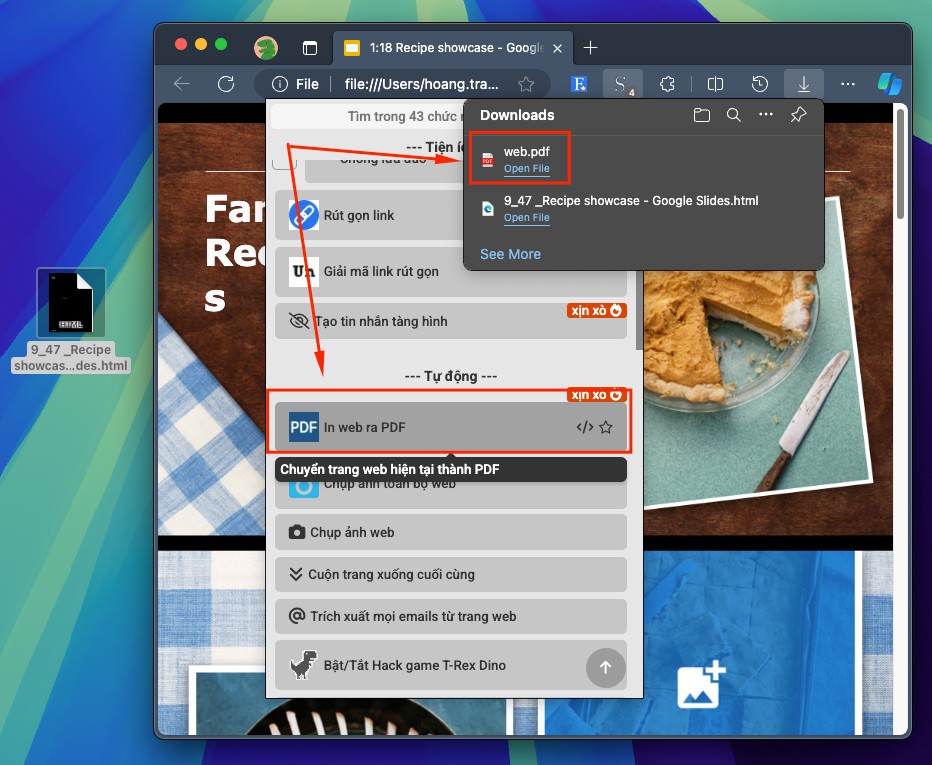Viewport: 932px width, 765px height.
Task: Reload the page with the refresh icon
Action: 226,84
